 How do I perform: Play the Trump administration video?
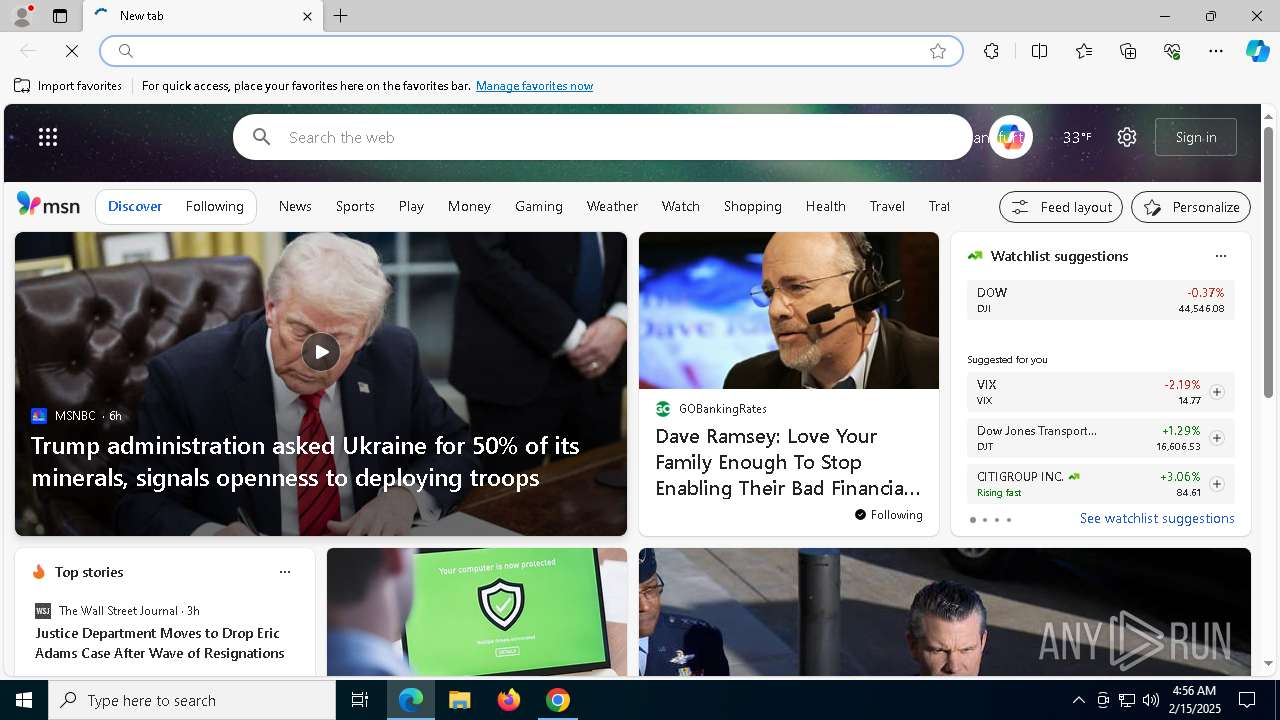point(321,352)
